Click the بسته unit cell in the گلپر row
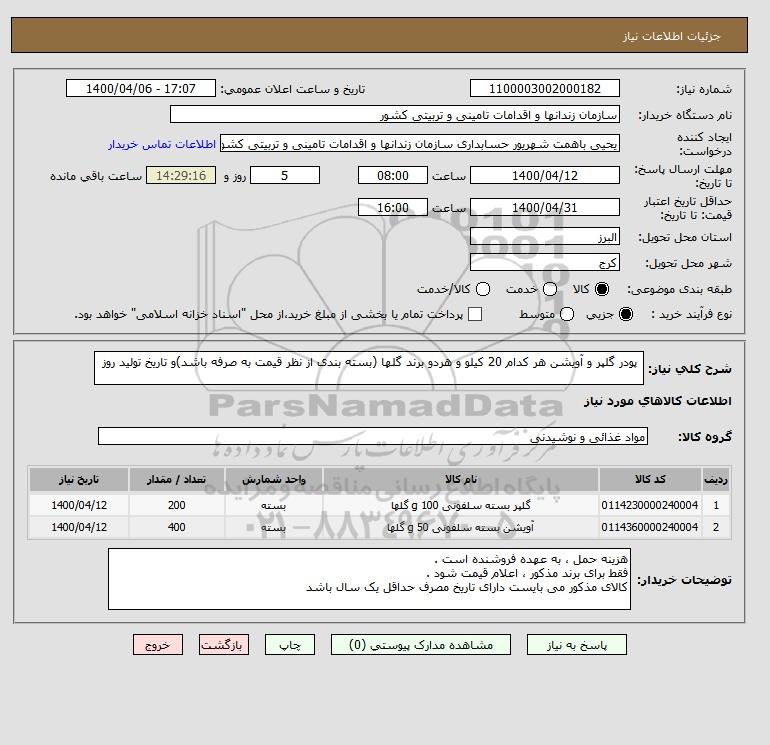 coord(274,505)
